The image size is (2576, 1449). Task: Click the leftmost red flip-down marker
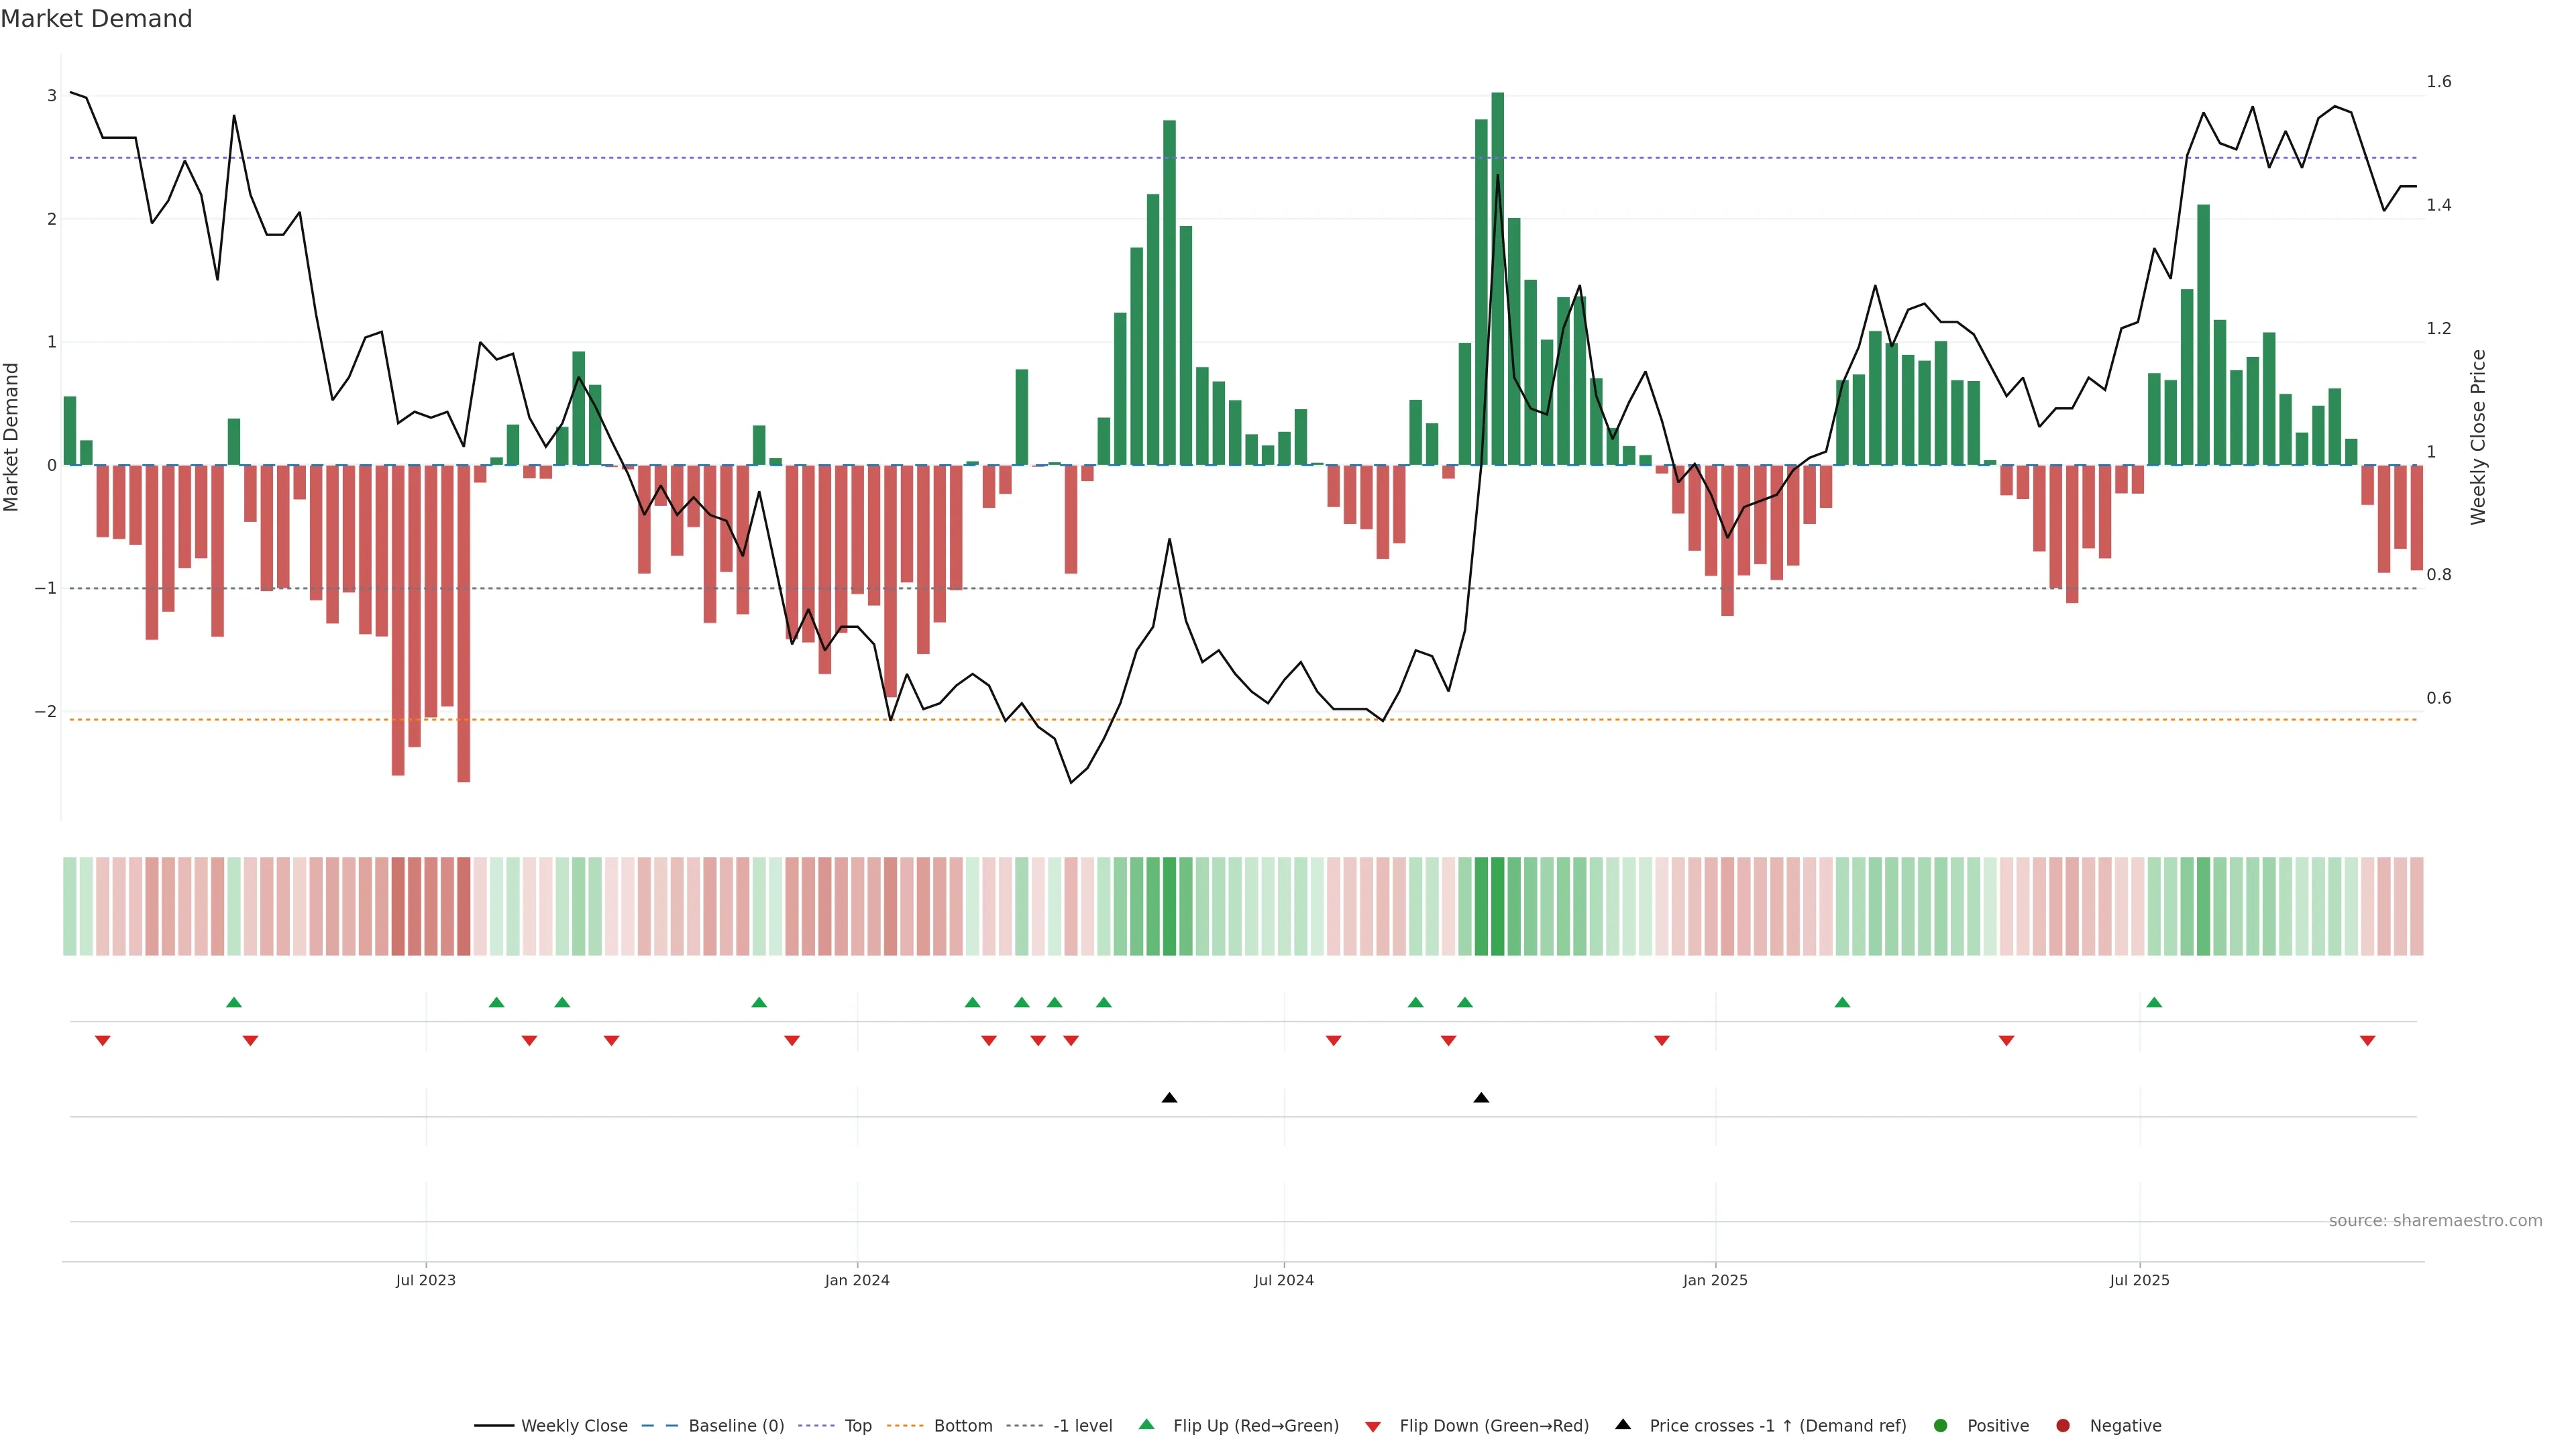coord(102,1041)
